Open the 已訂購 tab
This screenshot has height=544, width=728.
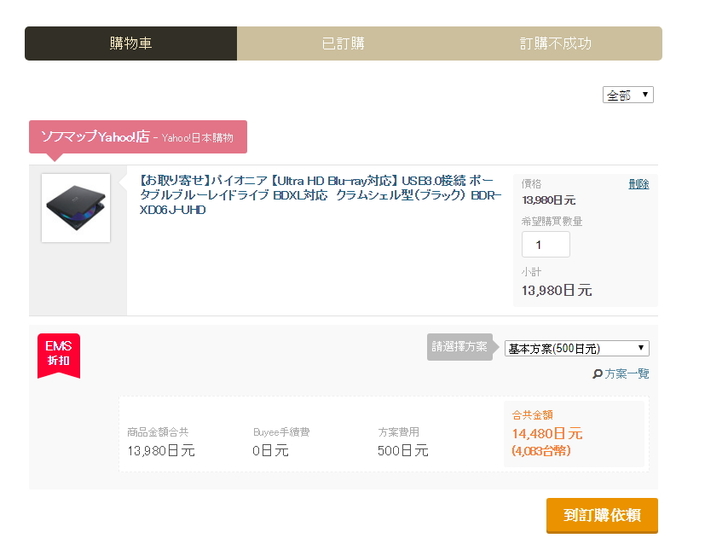[343, 44]
